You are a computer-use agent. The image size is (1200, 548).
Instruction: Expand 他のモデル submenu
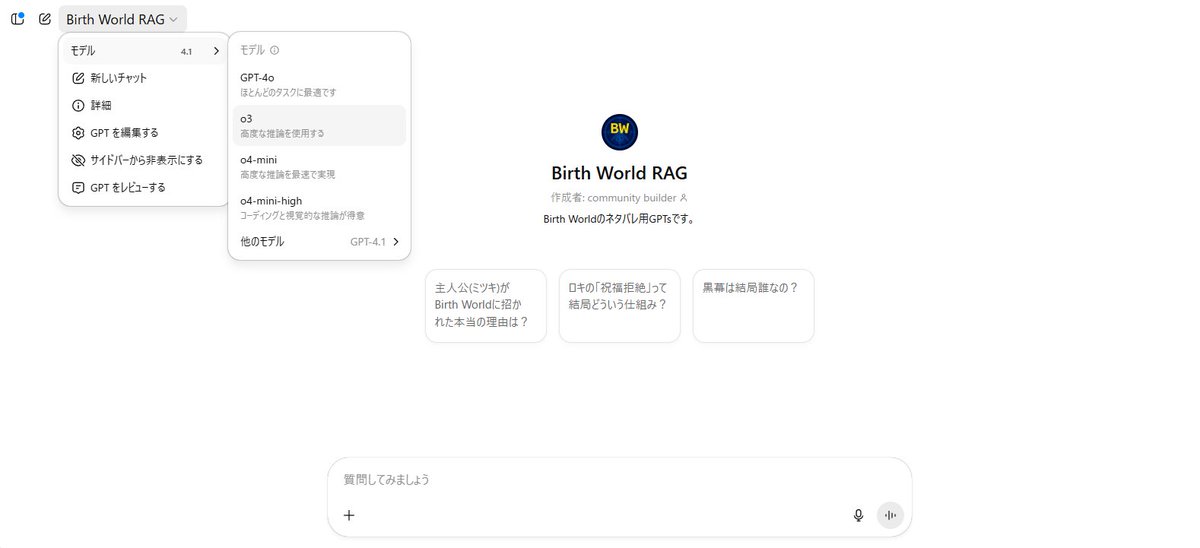pyautogui.click(x=319, y=242)
